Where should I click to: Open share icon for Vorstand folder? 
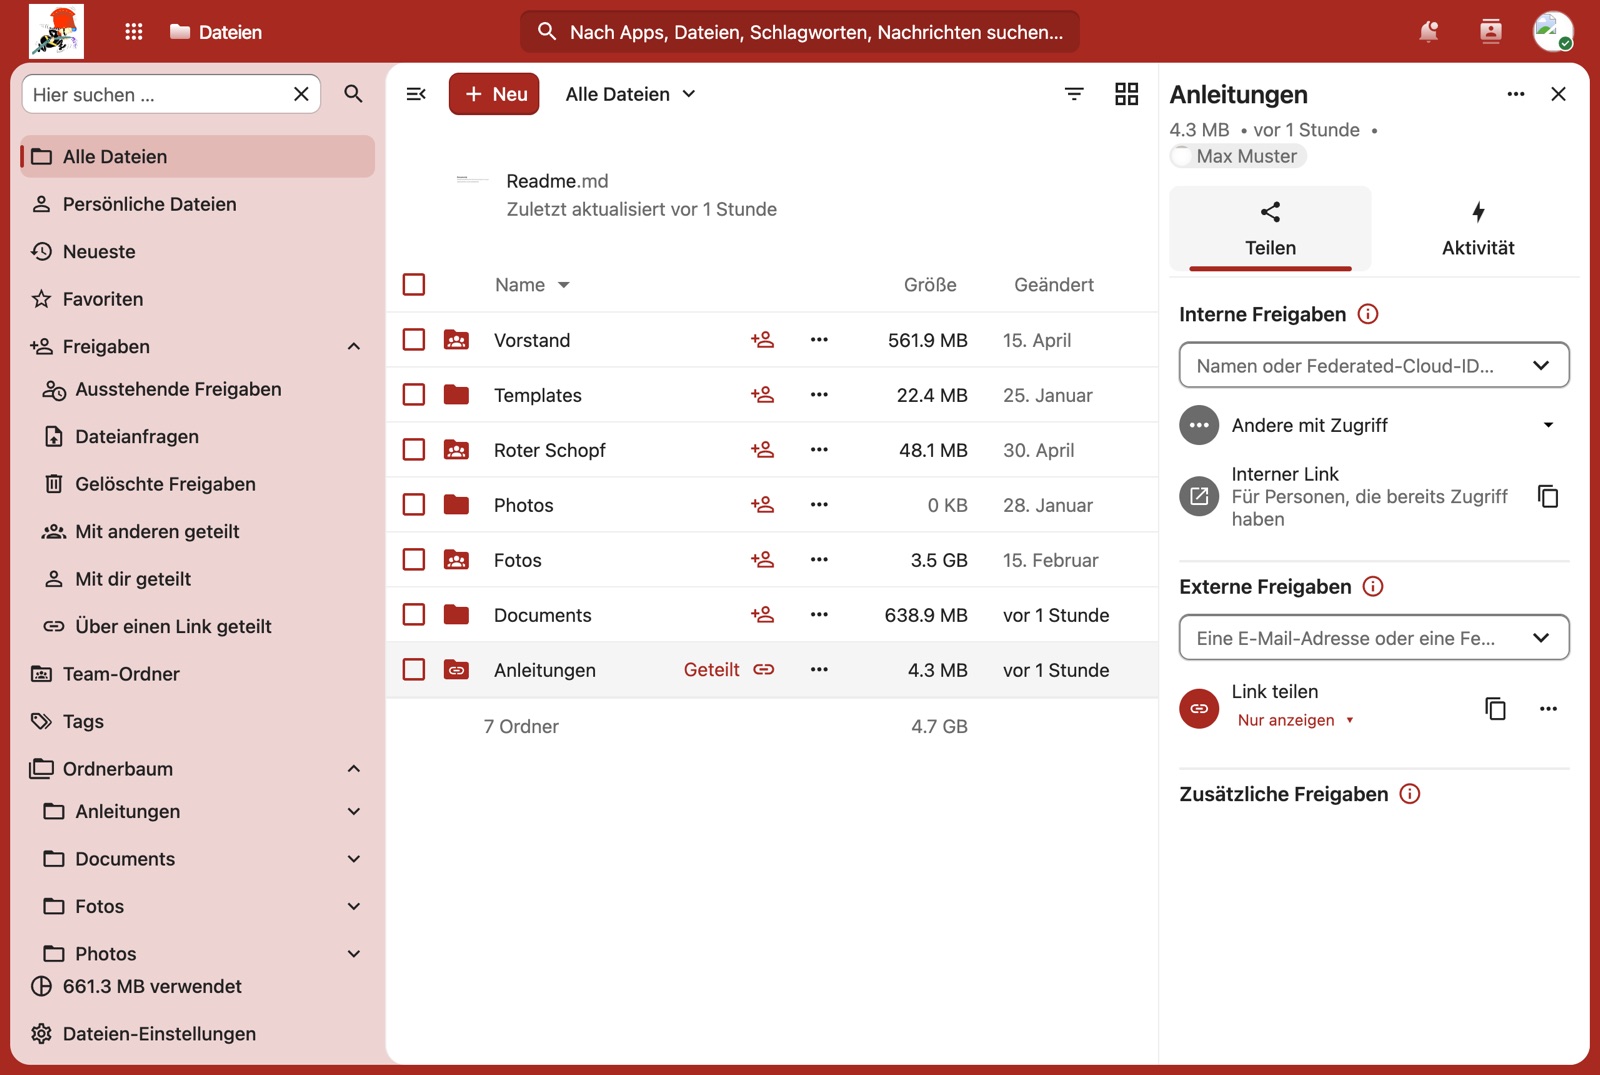pyautogui.click(x=762, y=340)
